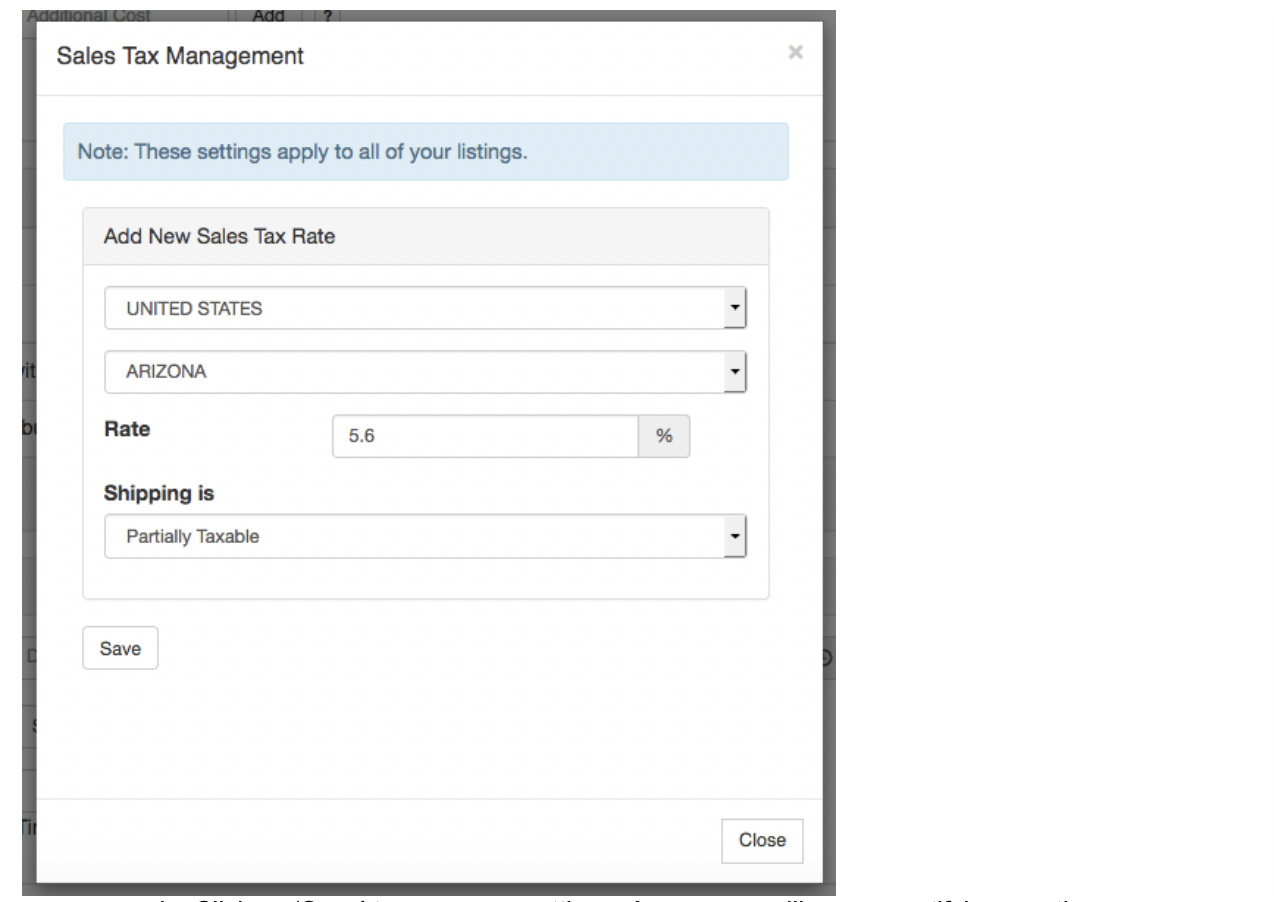Viewport: 1274px width, 902px height.
Task: Save the new sales tax rate
Action: [x=120, y=648]
